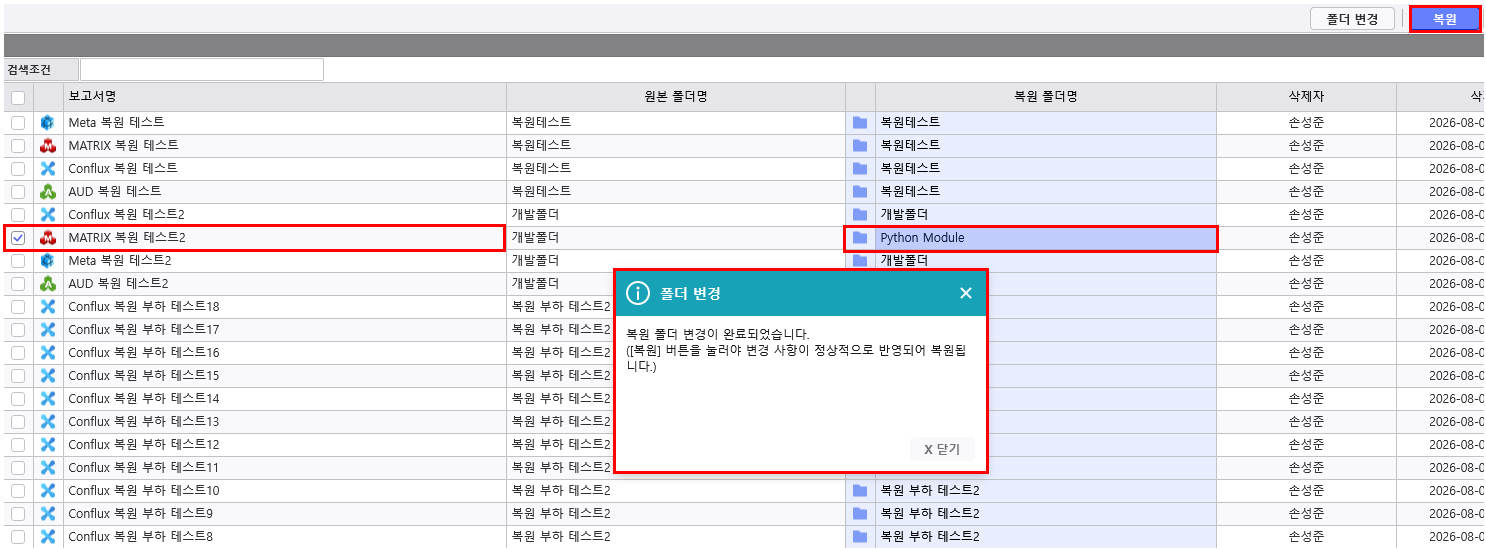
Task: Uncheck the MATRIX 복원 테스트2 row checkbox
Action: click(x=18, y=238)
